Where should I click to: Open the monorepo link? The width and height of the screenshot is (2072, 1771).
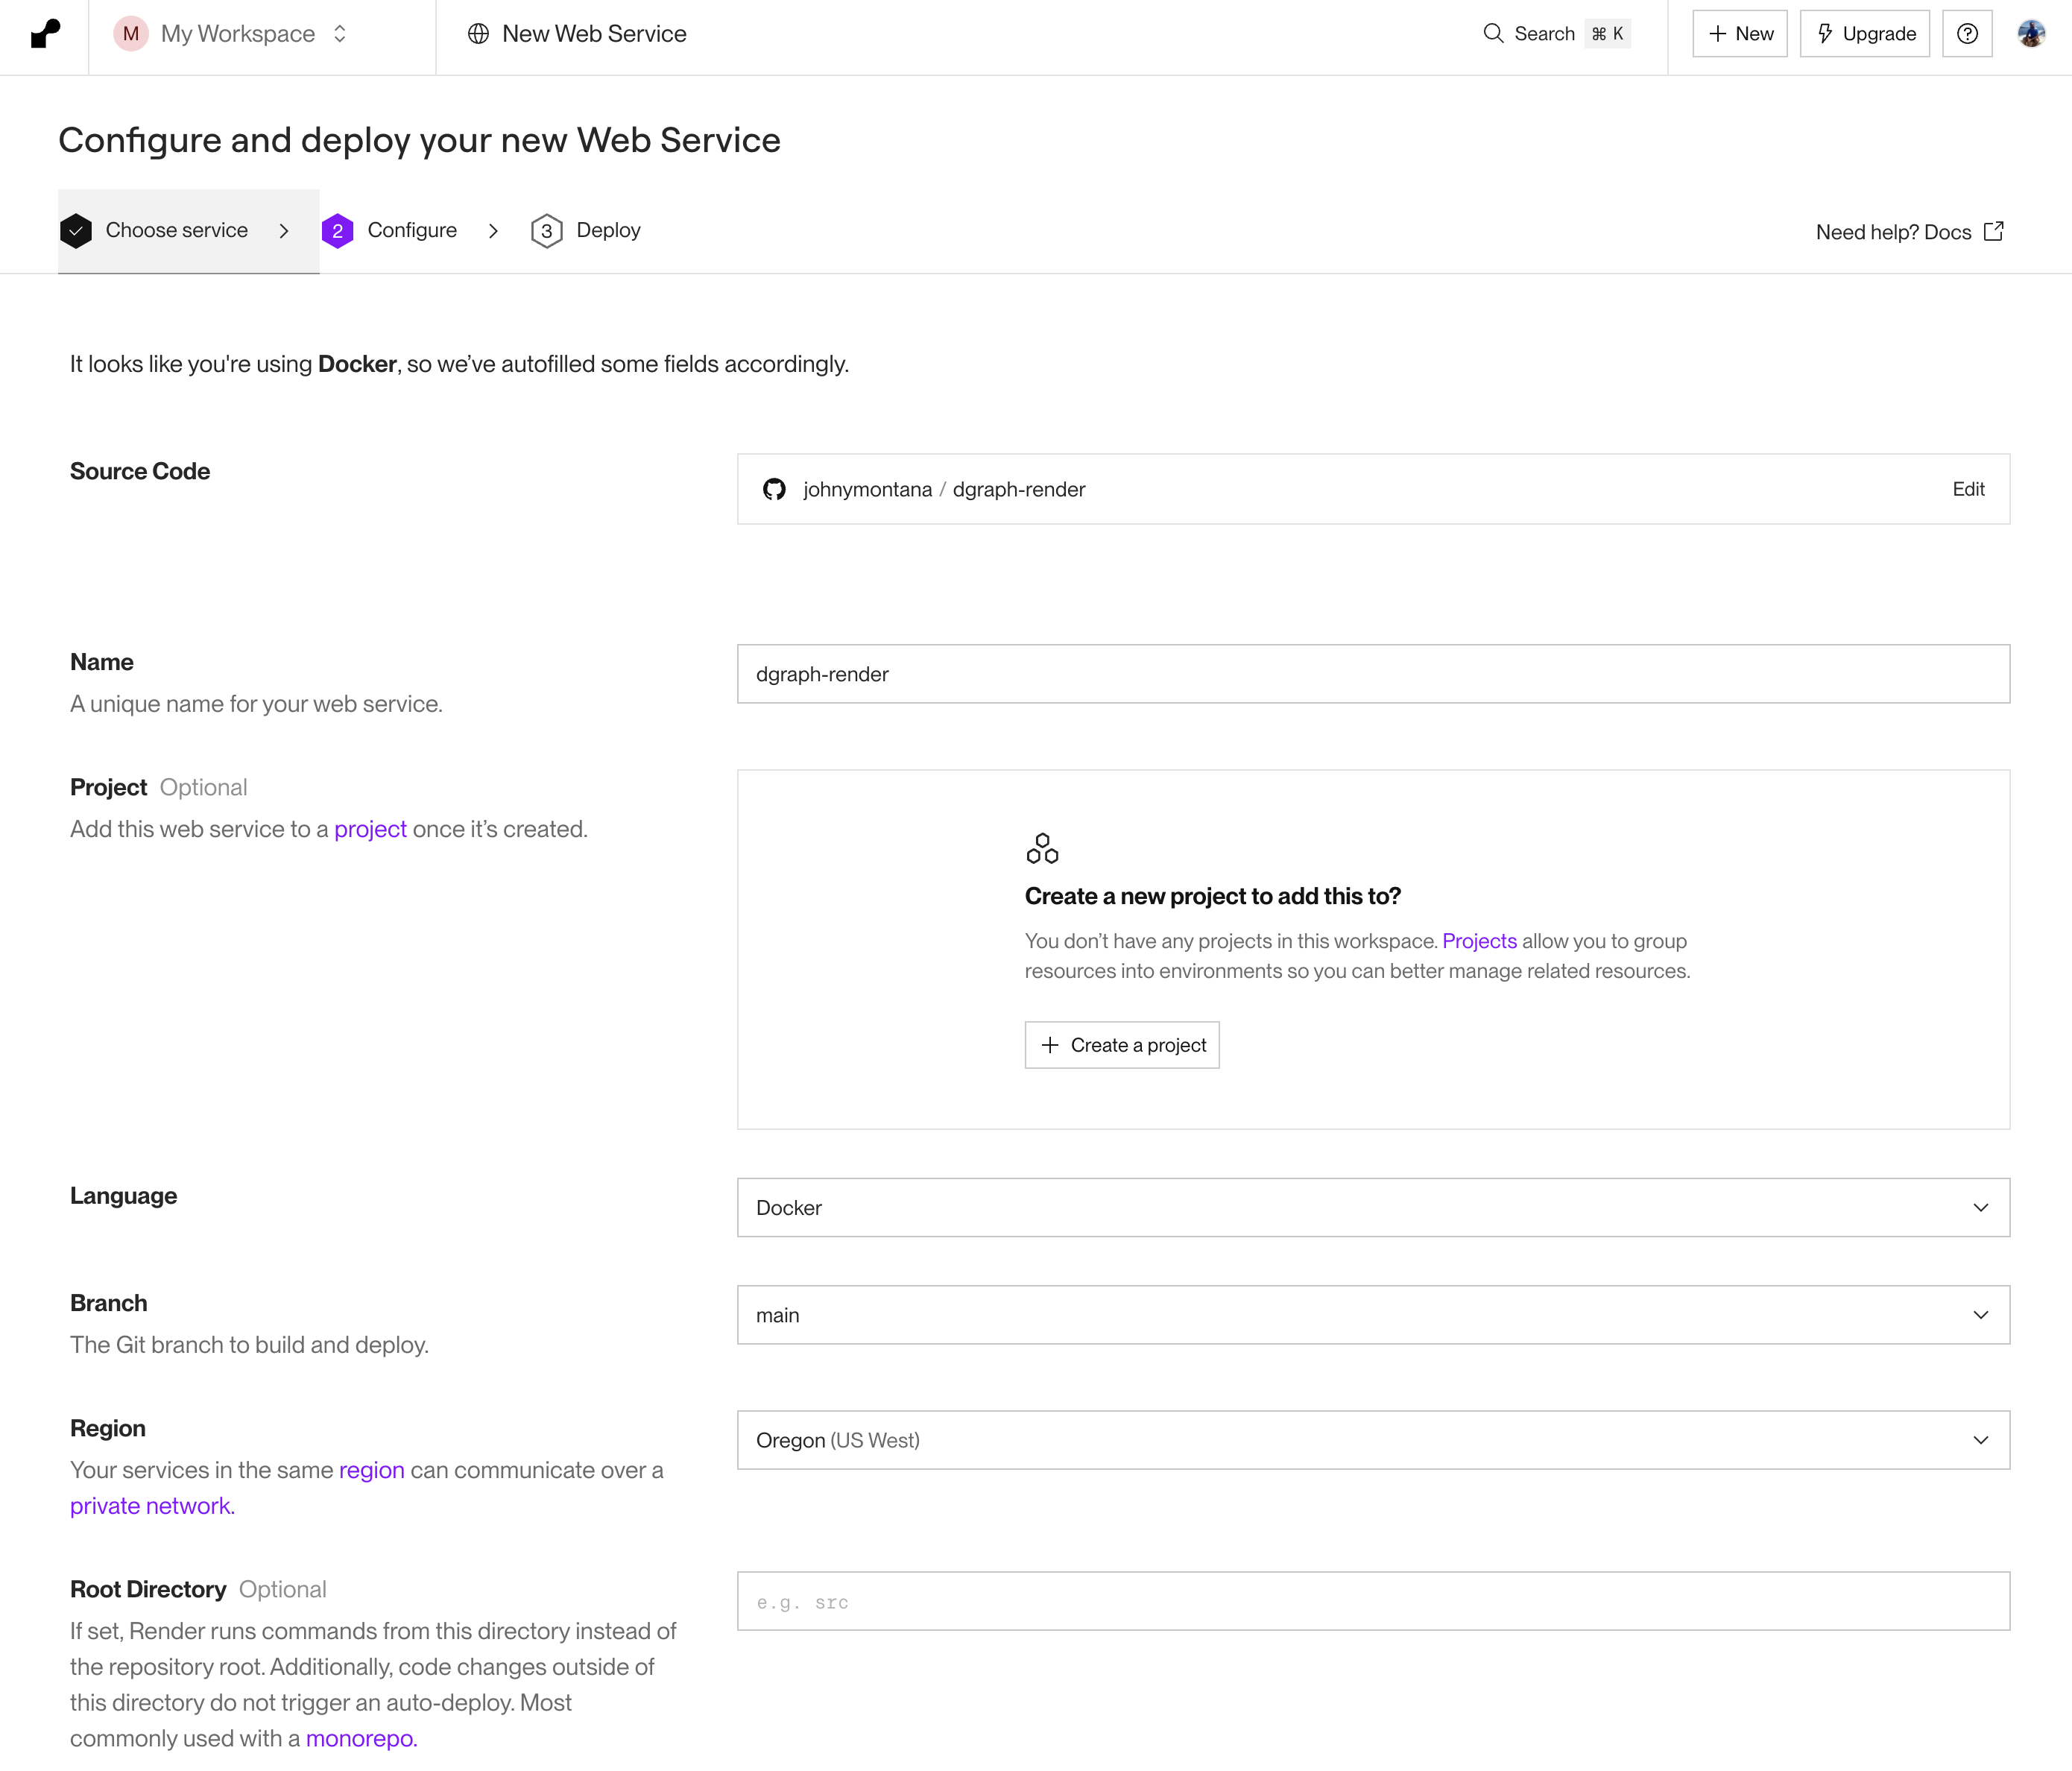click(361, 1738)
